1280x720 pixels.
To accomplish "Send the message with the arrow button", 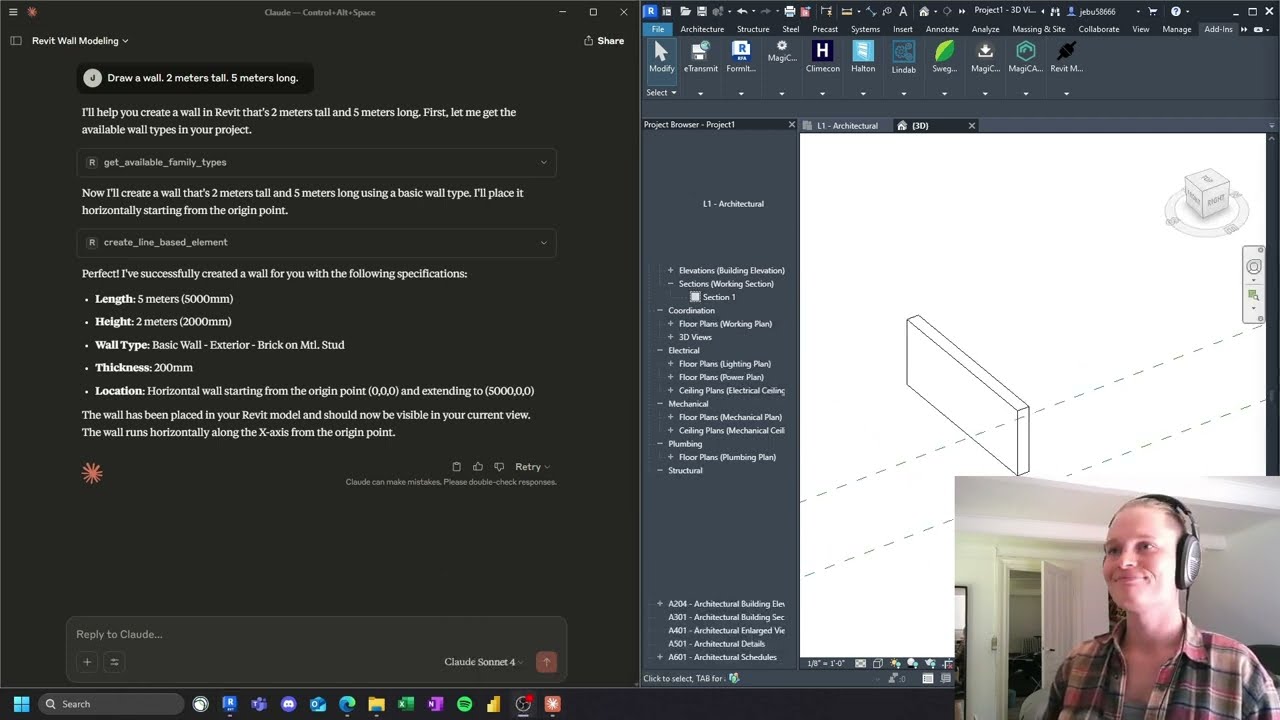I will tap(546, 662).
